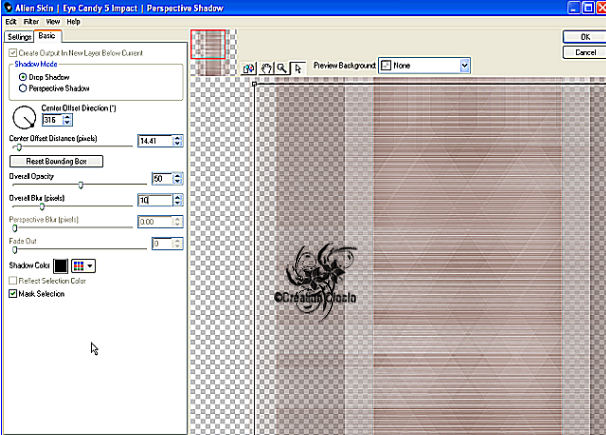Select the hand pan tool

[x=266, y=69]
